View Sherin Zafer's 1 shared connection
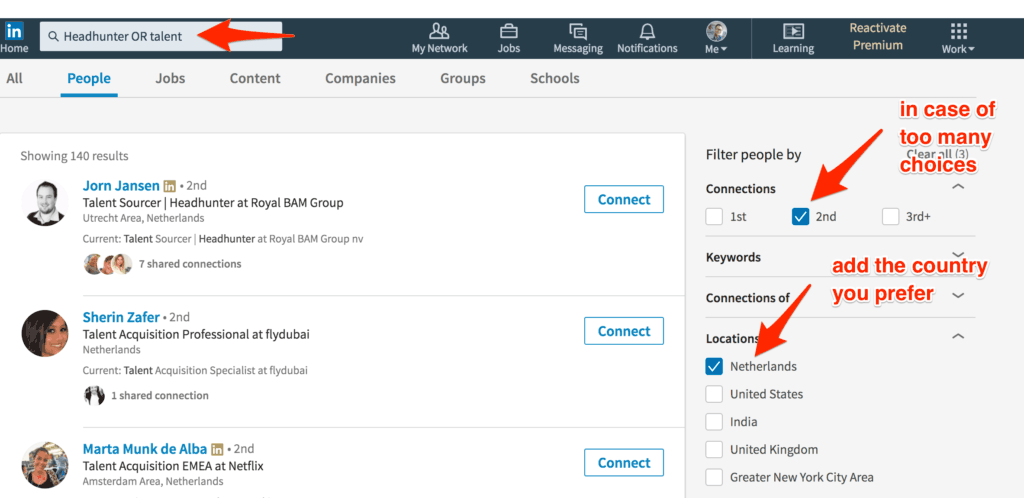The height and width of the screenshot is (498, 1024). (x=159, y=395)
